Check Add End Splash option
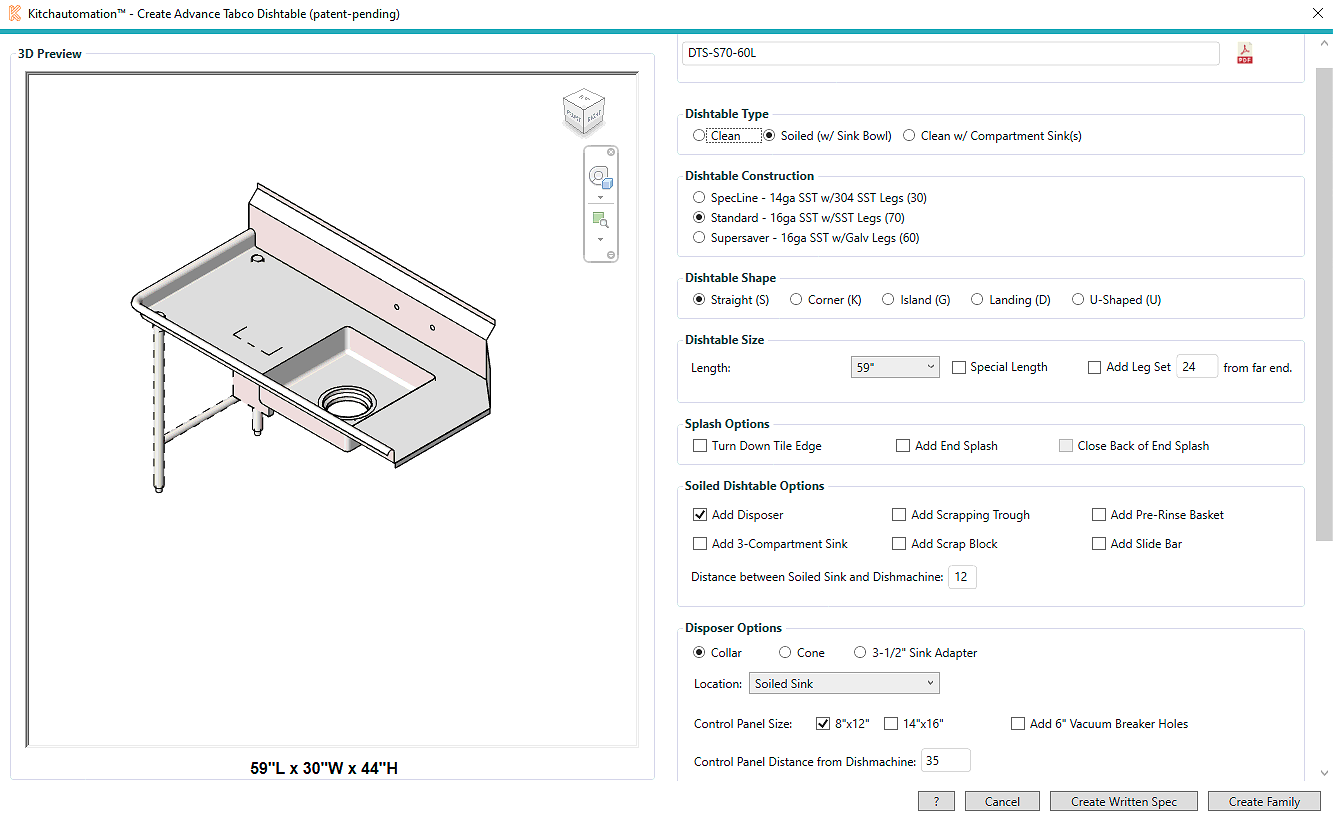 (x=903, y=446)
